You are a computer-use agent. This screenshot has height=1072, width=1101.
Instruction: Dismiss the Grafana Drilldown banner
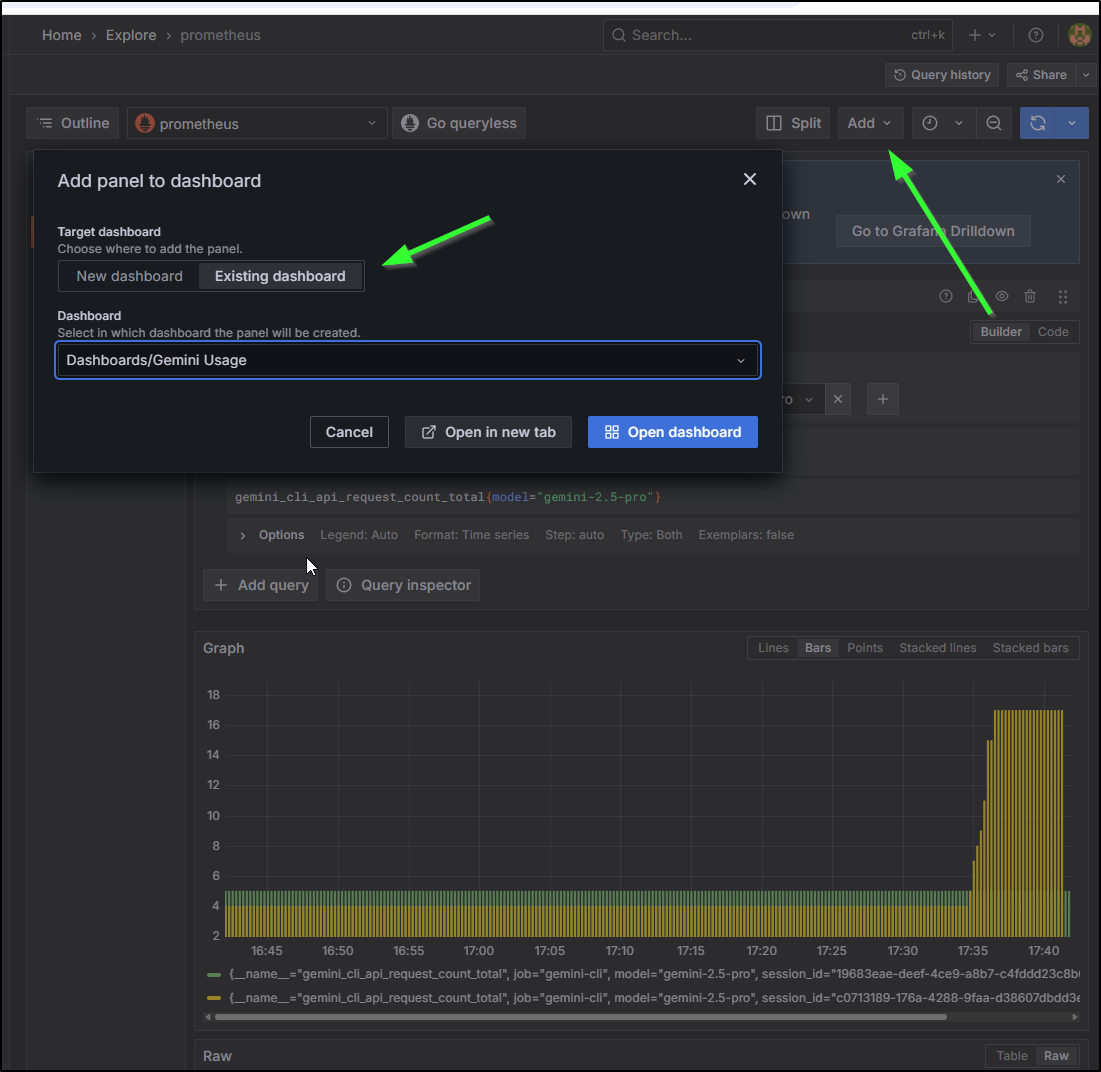(x=1061, y=180)
